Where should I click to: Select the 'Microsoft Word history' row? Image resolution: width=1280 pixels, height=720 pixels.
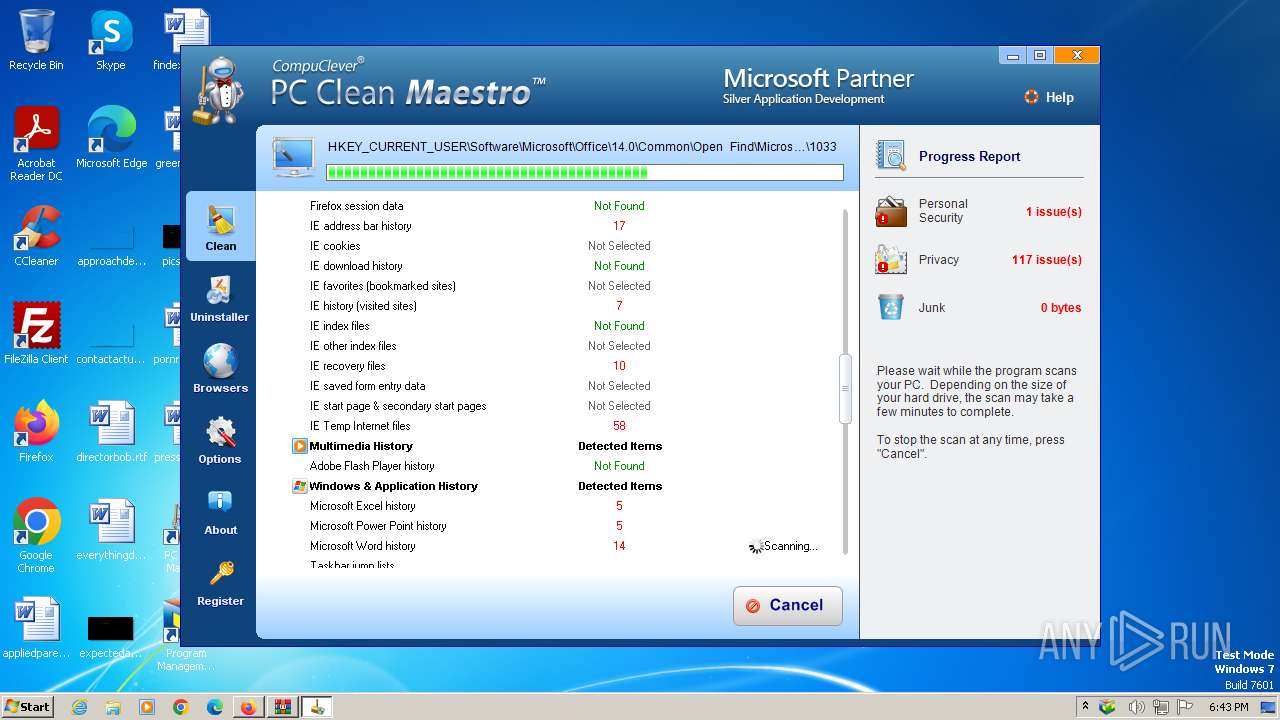pos(565,546)
